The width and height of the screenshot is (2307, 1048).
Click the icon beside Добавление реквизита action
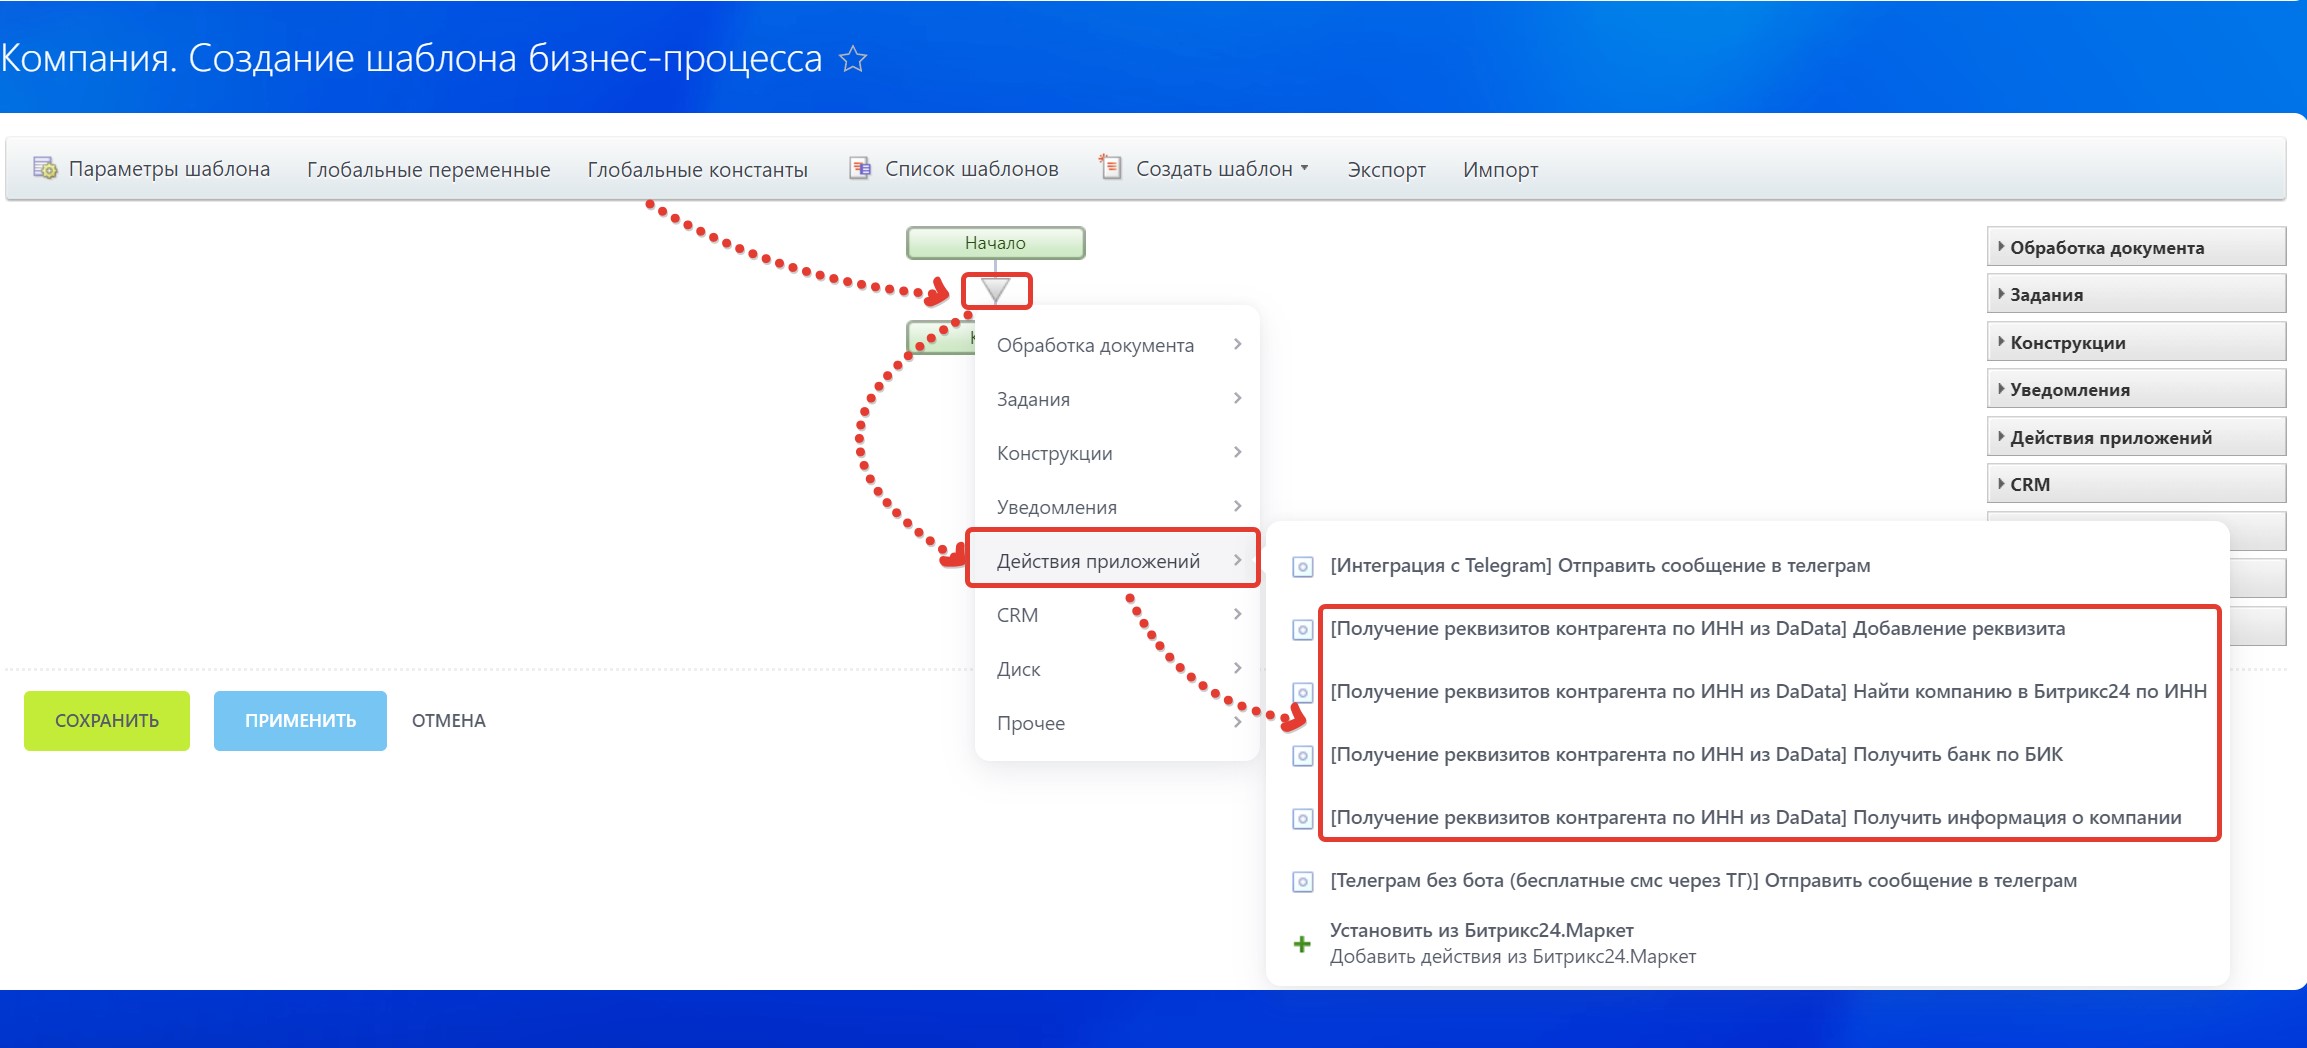(x=1302, y=630)
